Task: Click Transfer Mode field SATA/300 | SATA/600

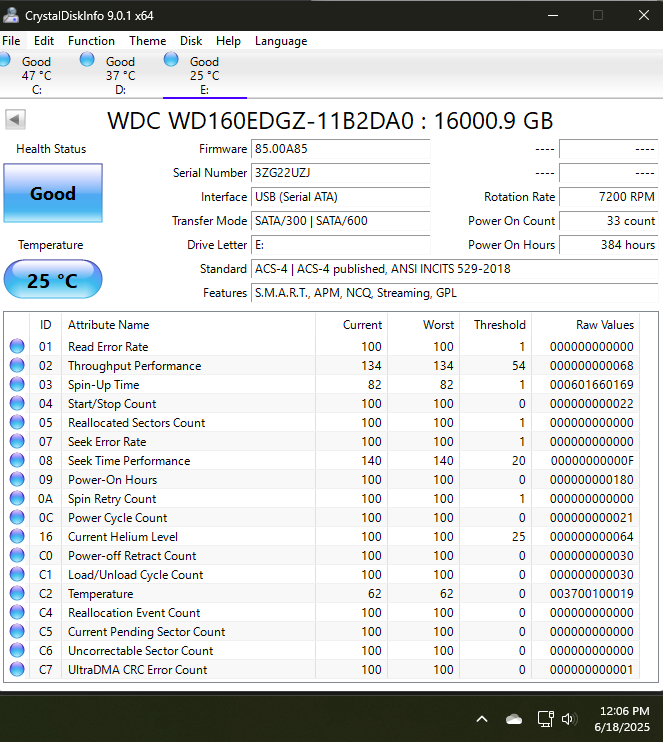Action: click(340, 221)
